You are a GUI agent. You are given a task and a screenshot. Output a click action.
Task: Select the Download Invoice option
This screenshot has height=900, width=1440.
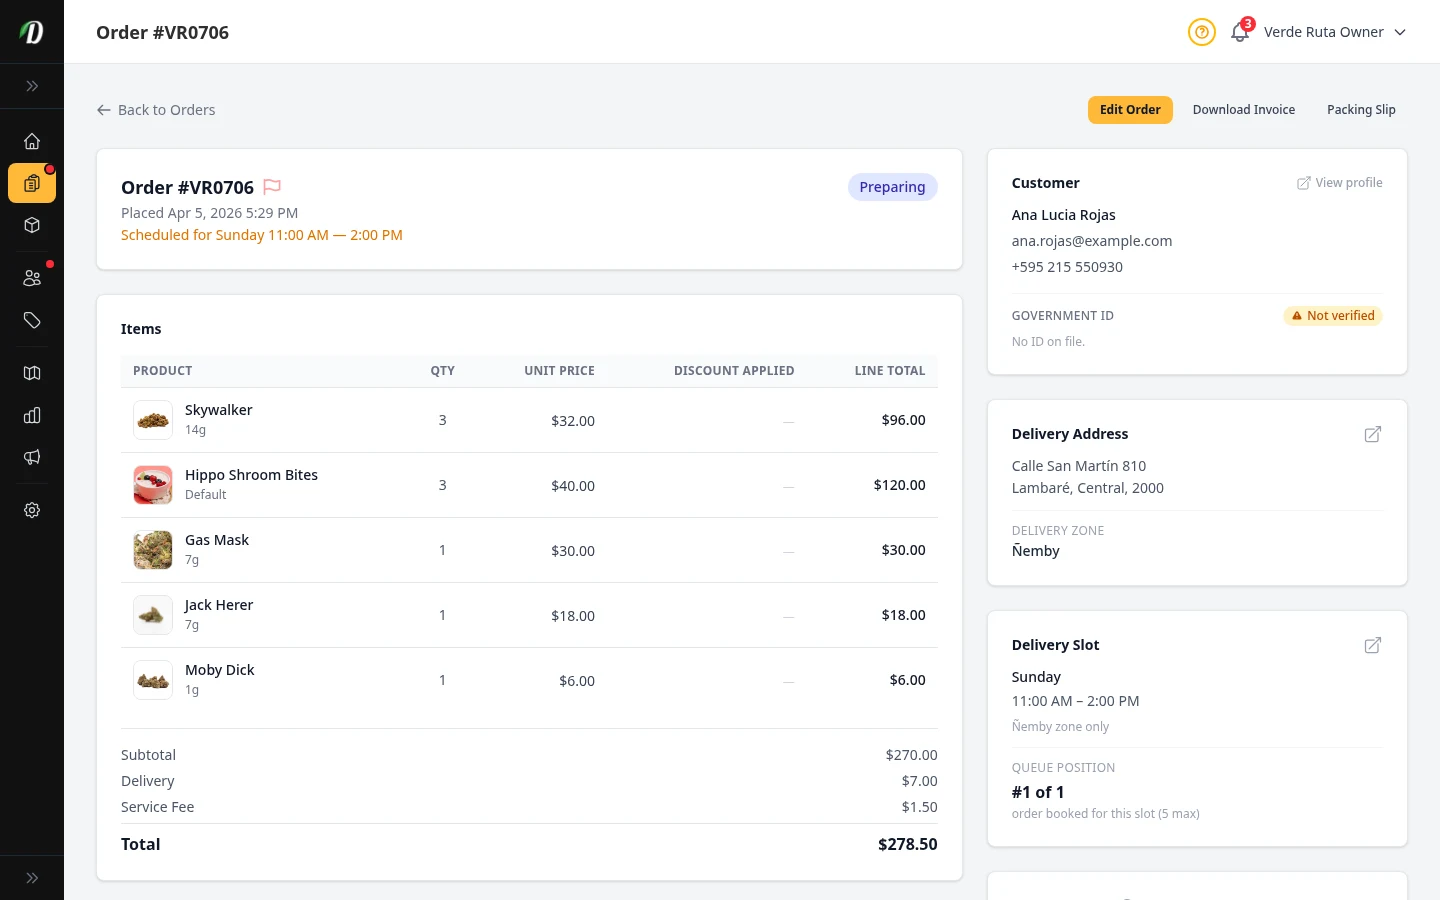1244,109
